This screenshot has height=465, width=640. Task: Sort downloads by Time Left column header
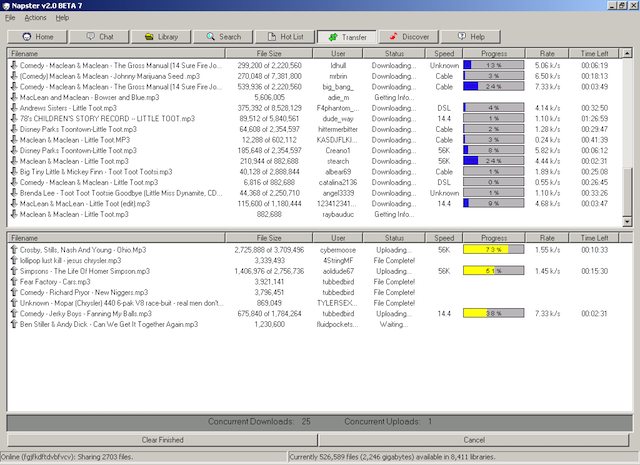[594, 53]
